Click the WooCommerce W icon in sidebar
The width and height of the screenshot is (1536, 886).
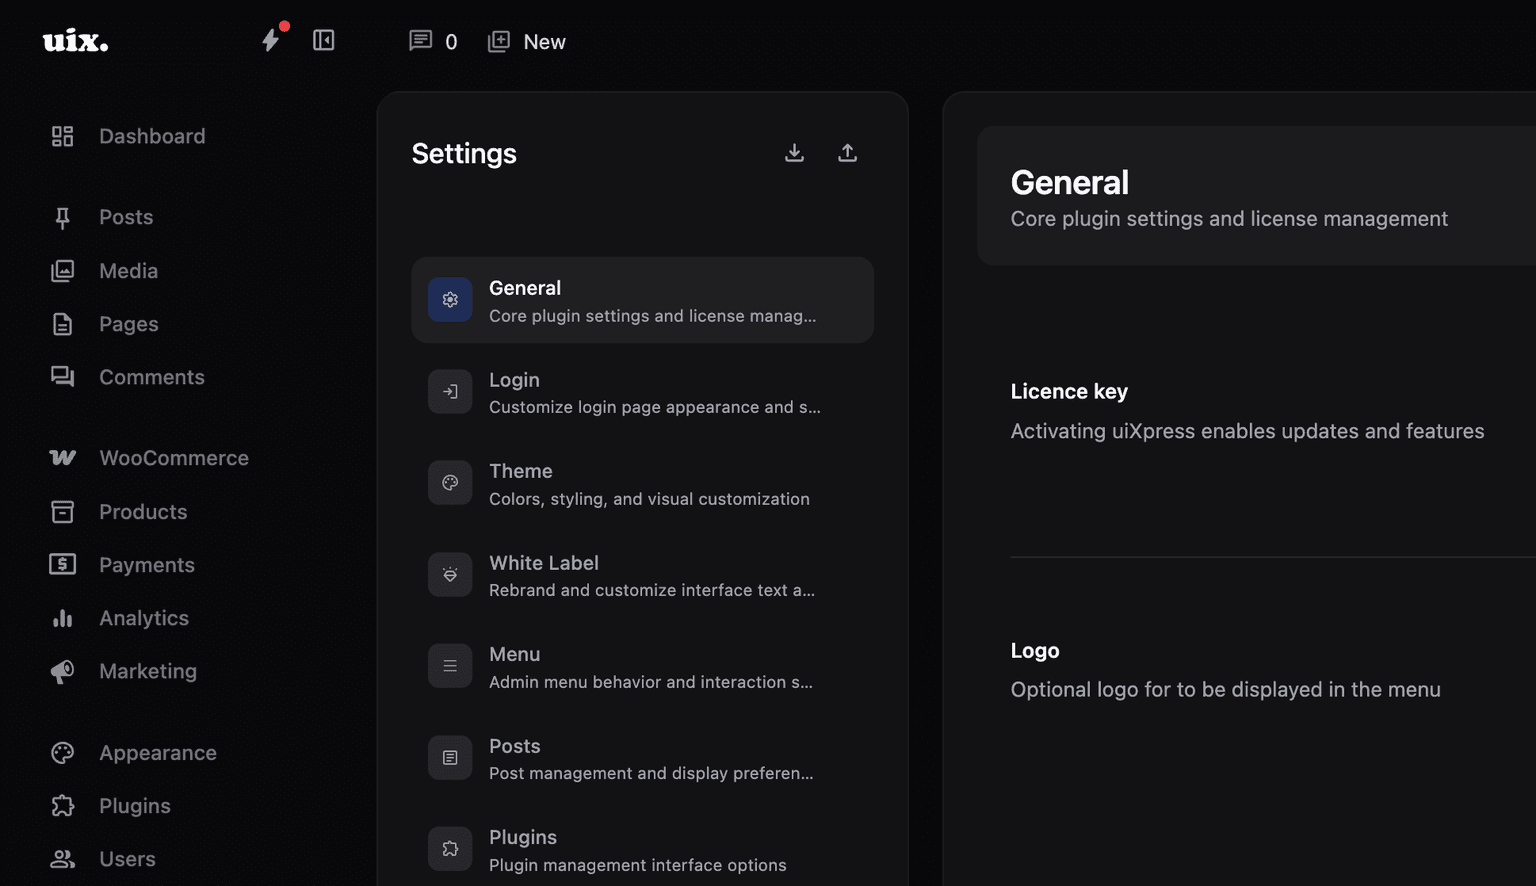[x=62, y=457]
